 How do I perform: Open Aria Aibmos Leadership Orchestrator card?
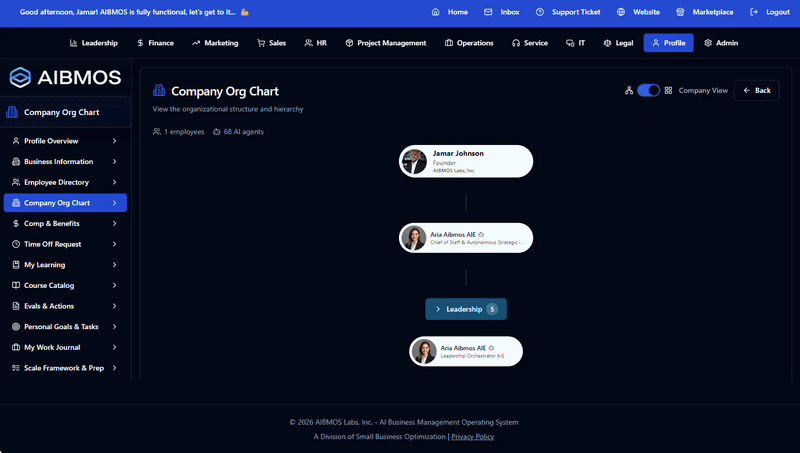[466, 351]
